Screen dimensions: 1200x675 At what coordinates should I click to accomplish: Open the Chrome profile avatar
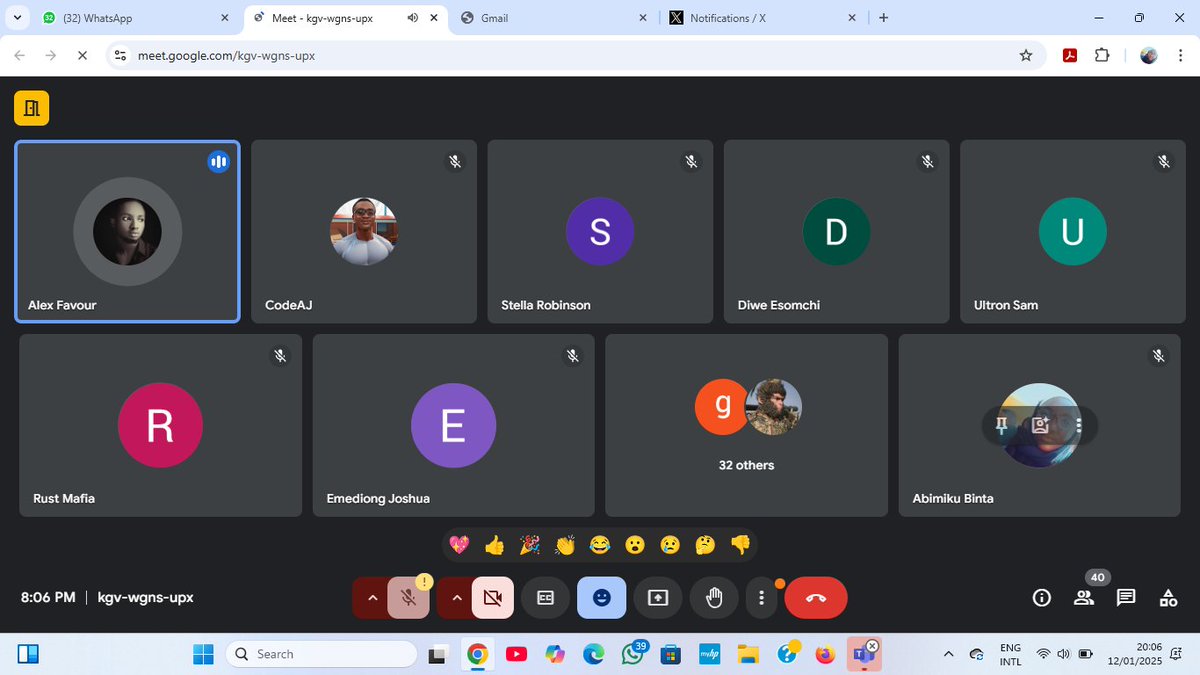1149,56
